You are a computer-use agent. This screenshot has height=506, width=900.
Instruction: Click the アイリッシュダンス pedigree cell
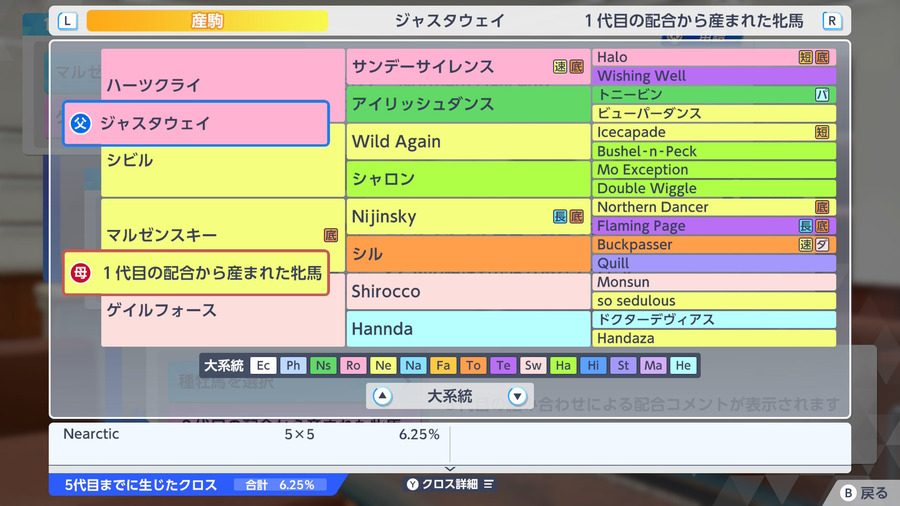[x=468, y=104]
